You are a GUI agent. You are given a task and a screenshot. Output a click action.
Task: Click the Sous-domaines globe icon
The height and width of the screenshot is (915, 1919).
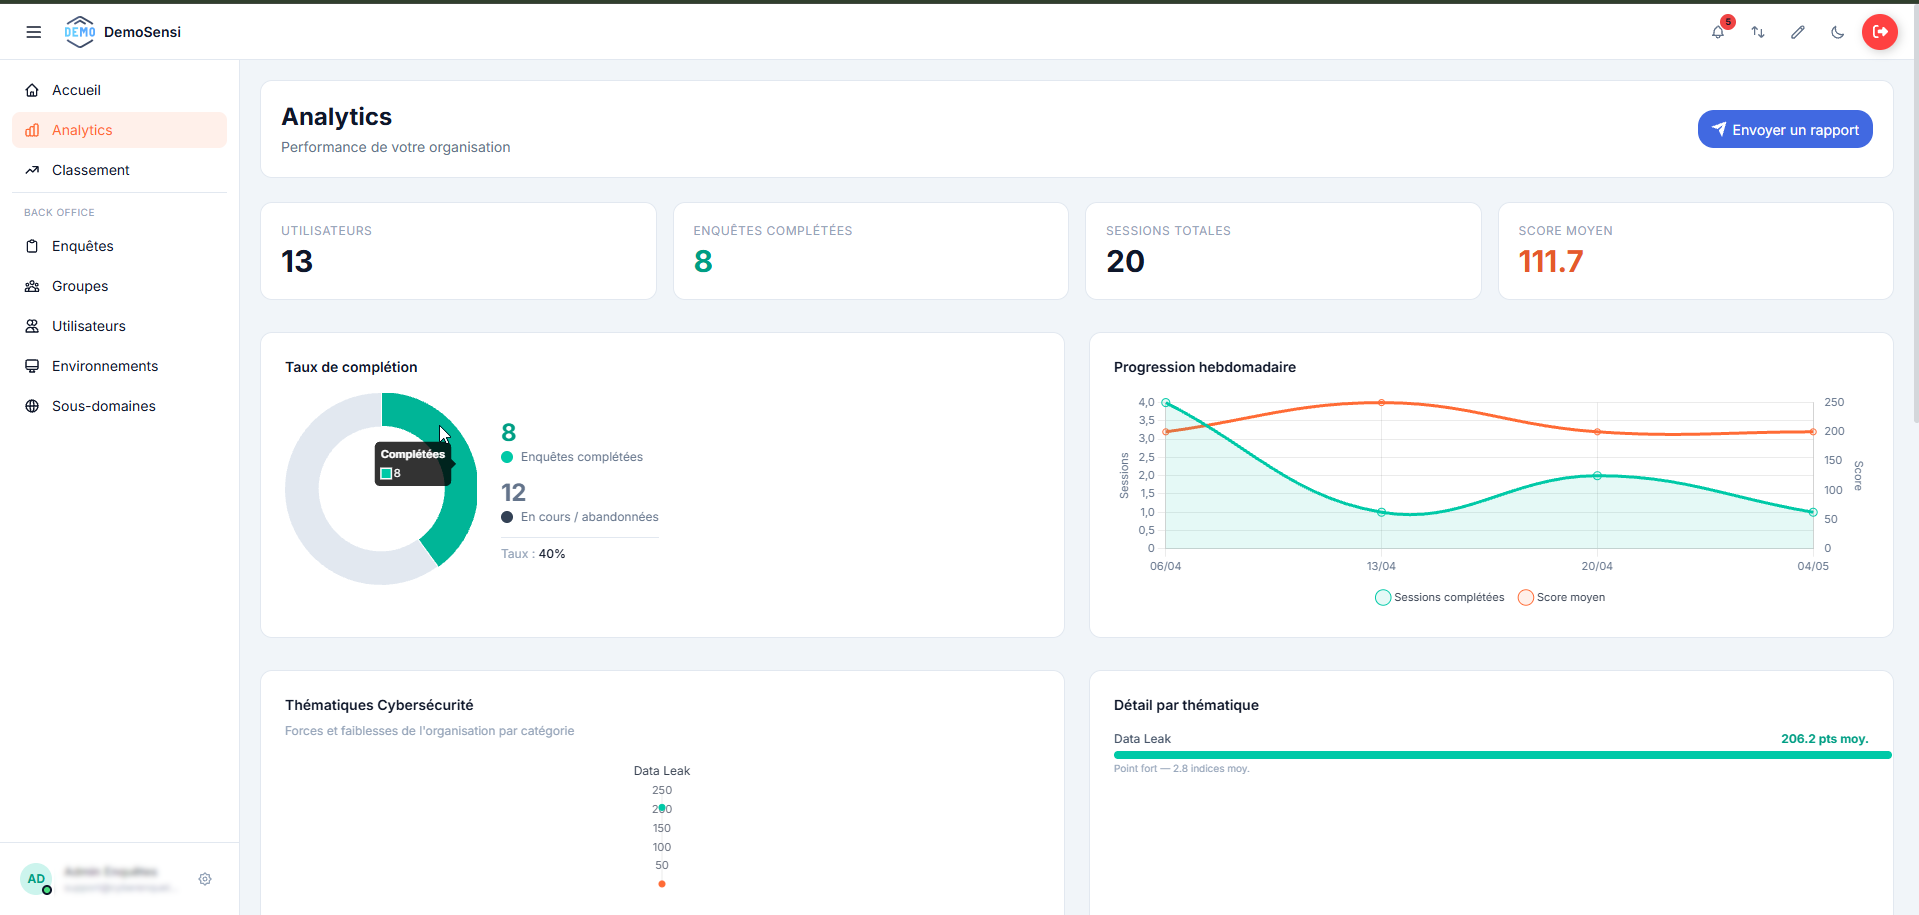tap(32, 406)
